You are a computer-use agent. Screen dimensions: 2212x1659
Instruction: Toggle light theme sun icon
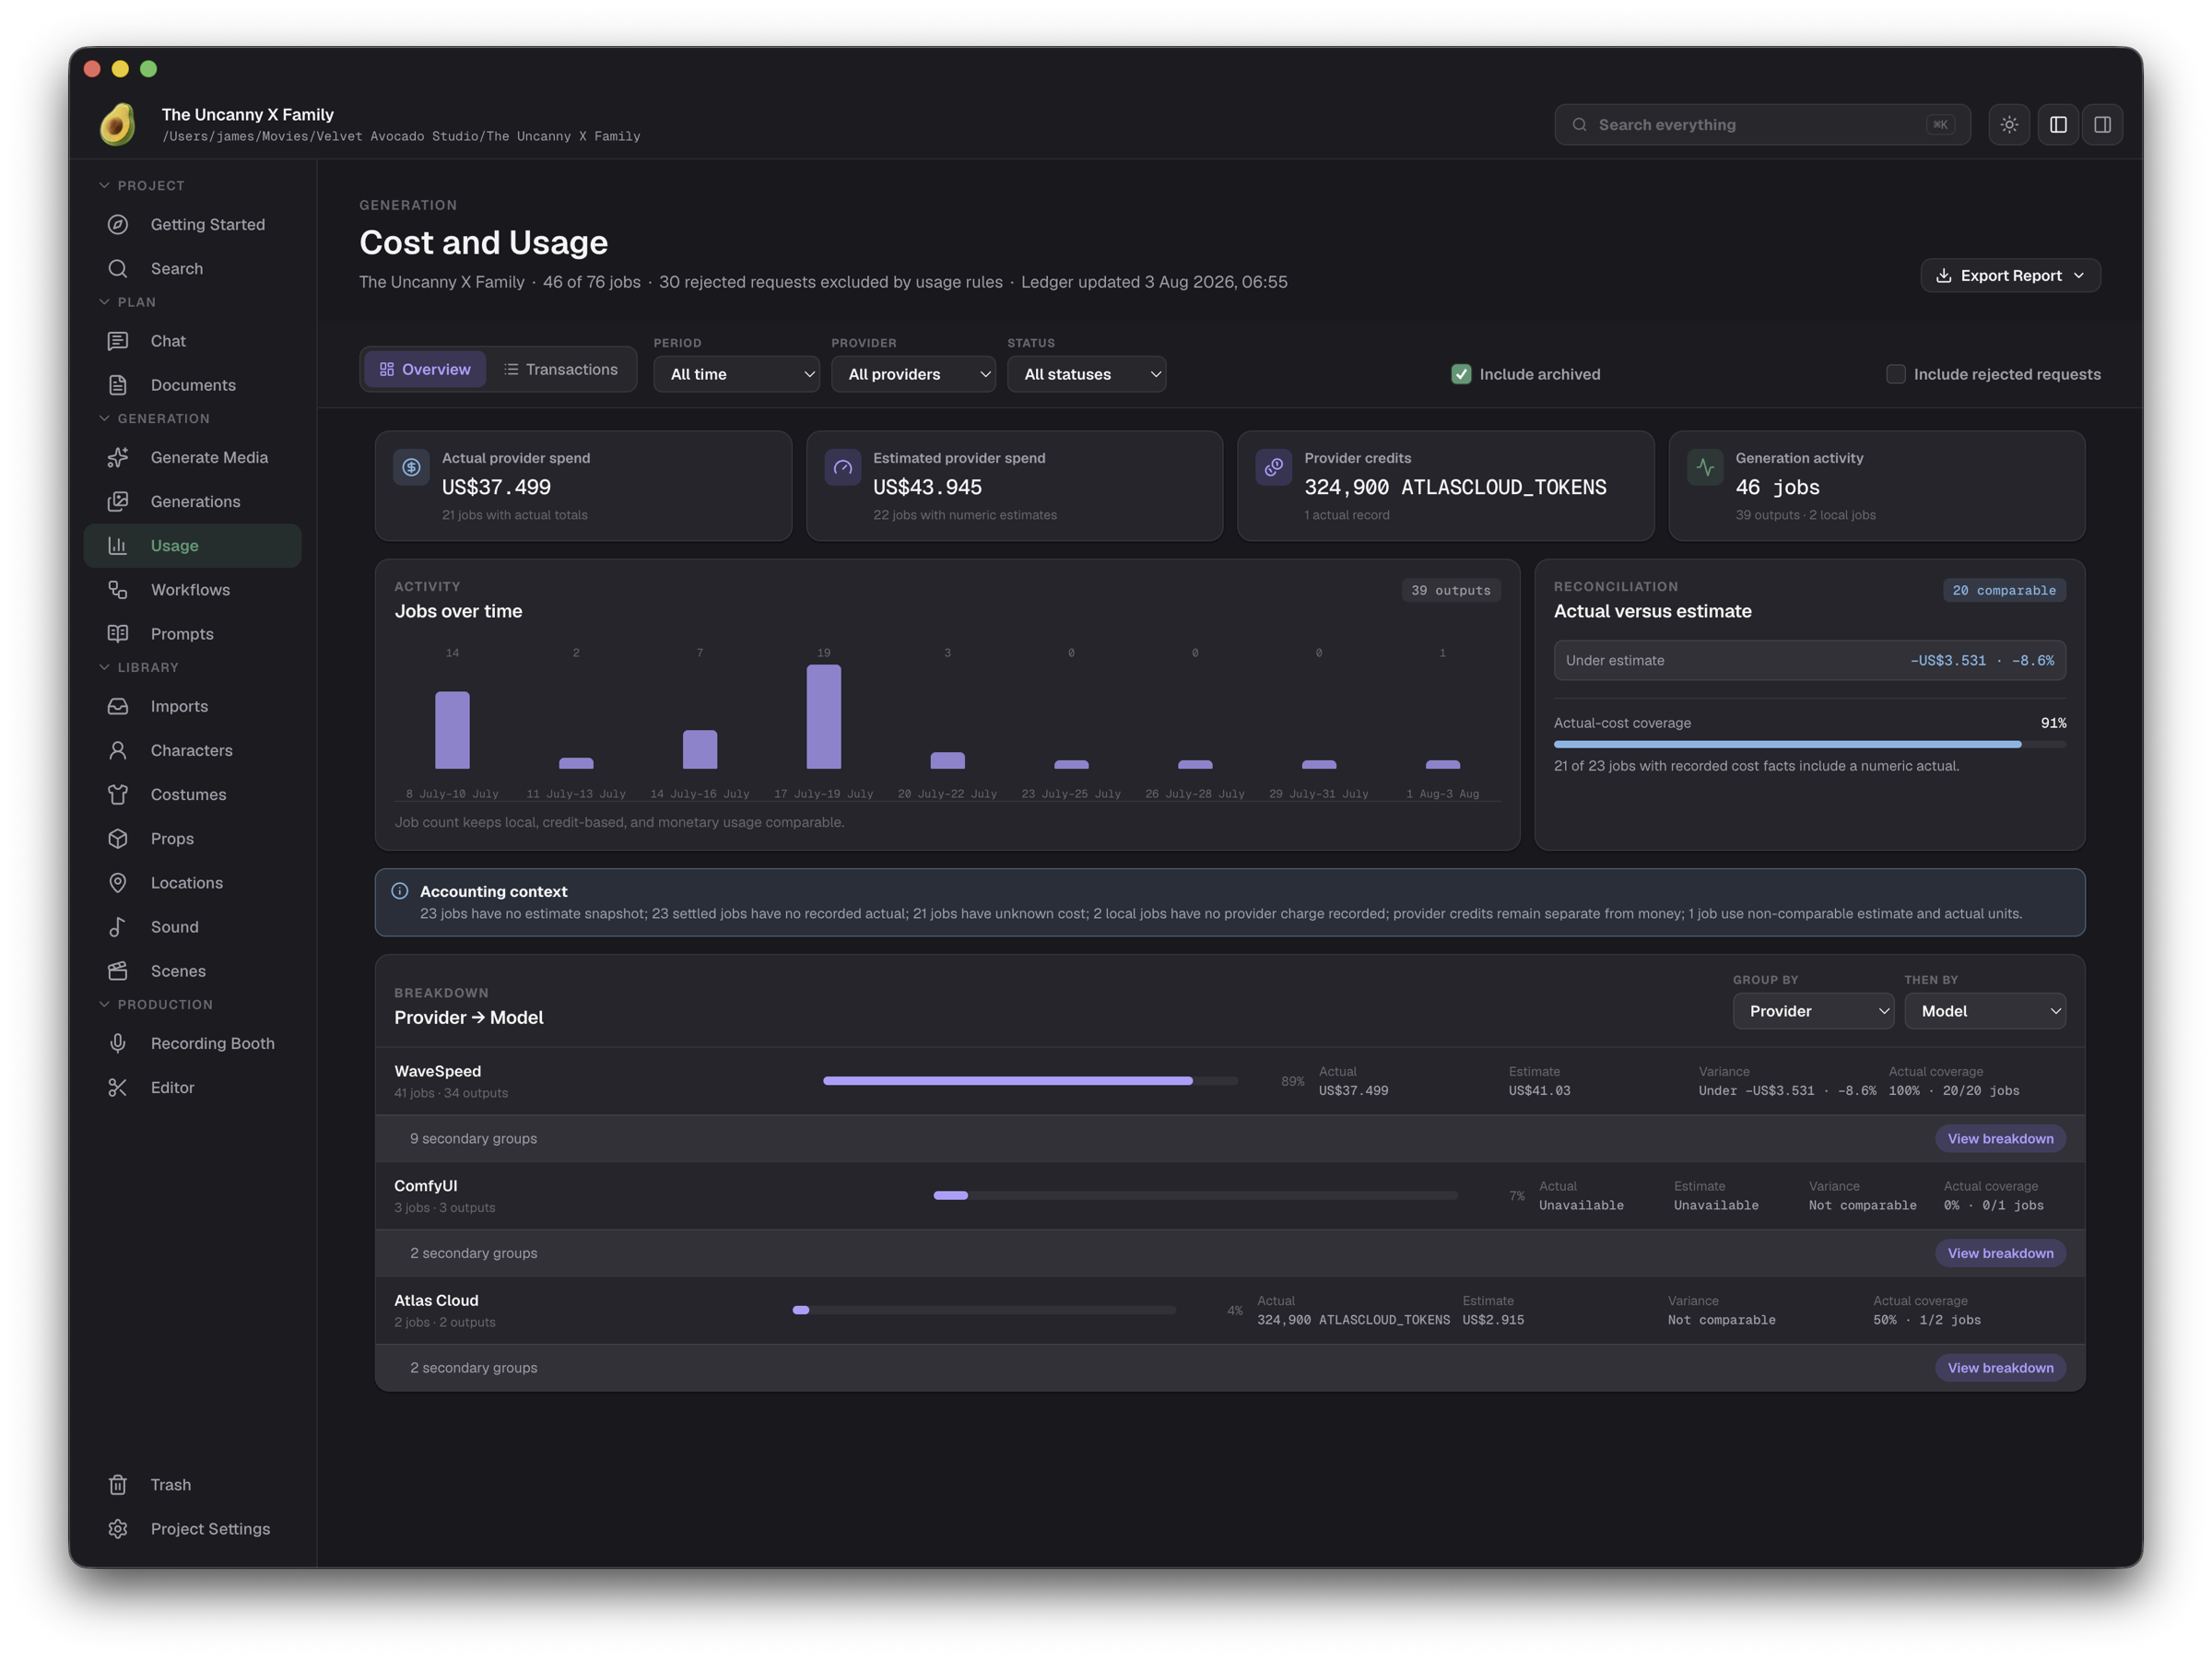pyautogui.click(x=2009, y=125)
